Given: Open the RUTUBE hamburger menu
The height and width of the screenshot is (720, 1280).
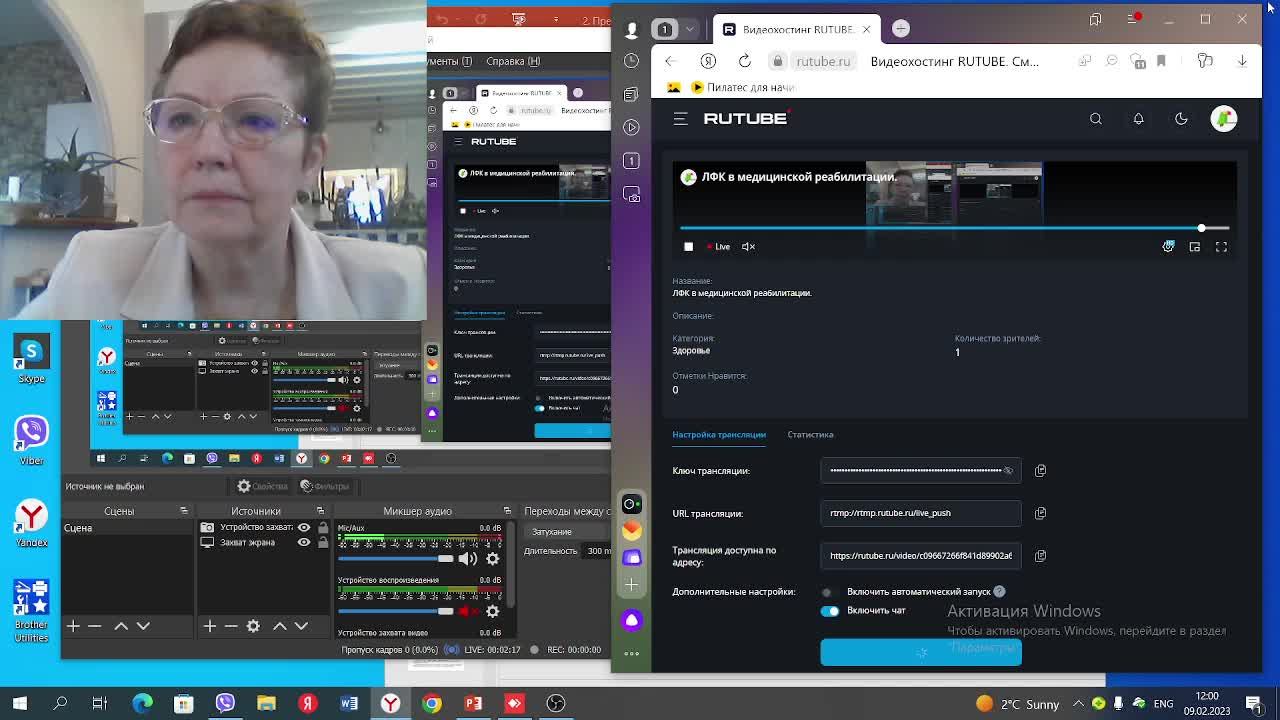Looking at the screenshot, I should pyautogui.click(x=680, y=118).
